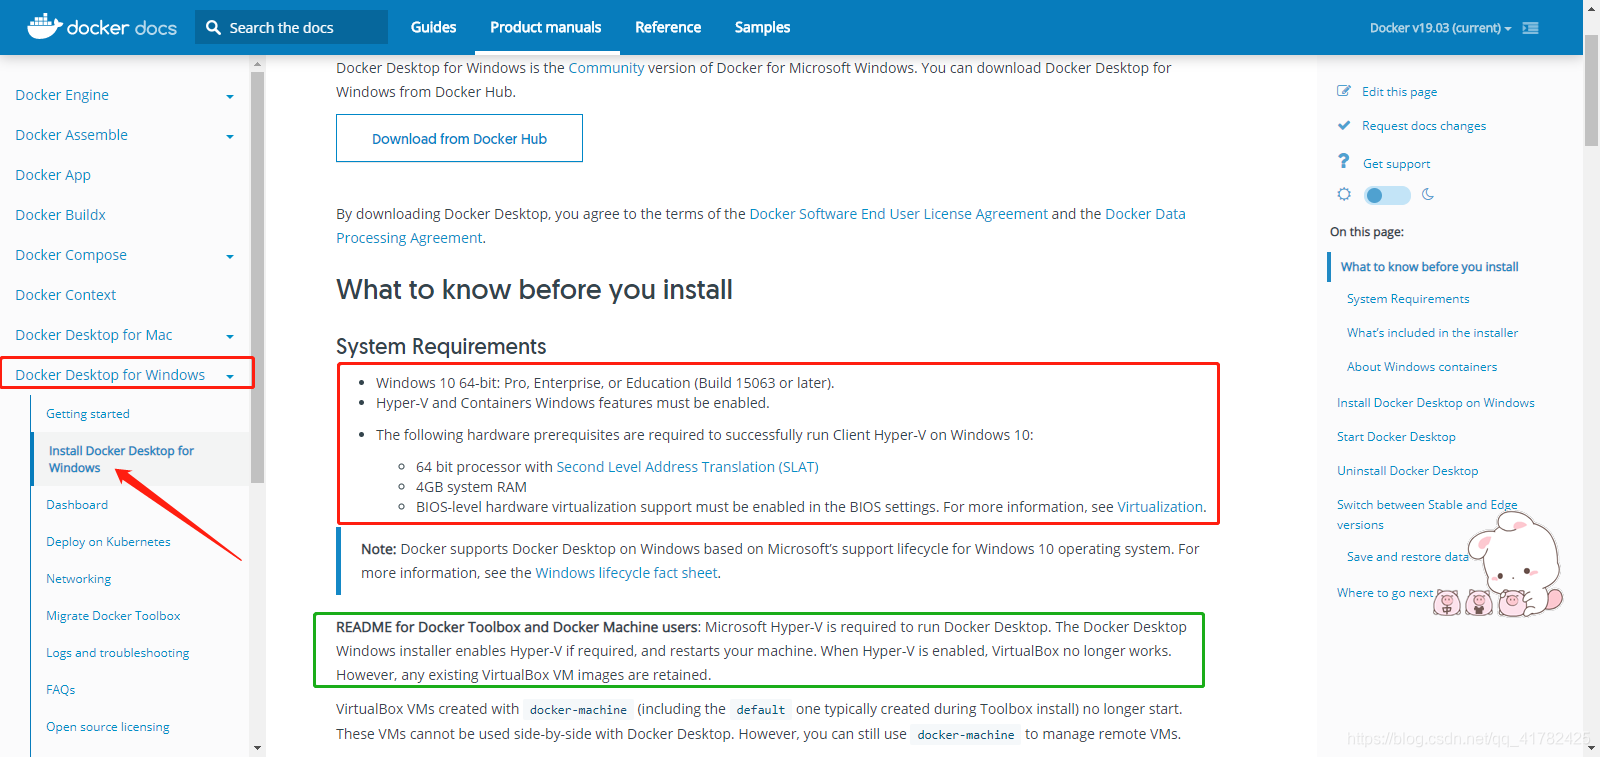This screenshot has width=1600, height=757.
Task: Click the Get support question mark icon
Action: (1344, 161)
